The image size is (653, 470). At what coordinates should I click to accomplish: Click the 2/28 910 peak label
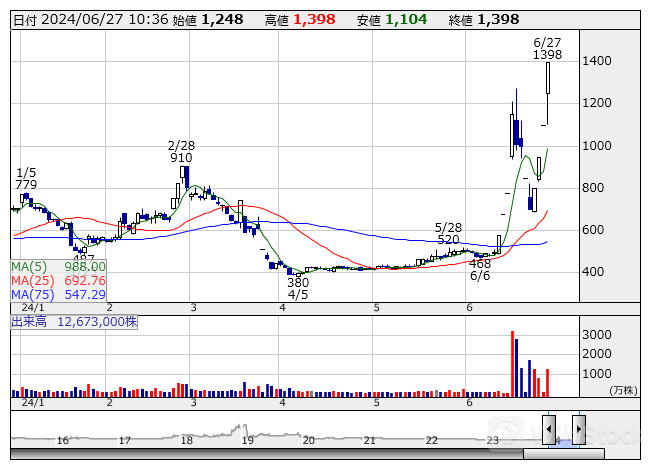tap(181, 151)
